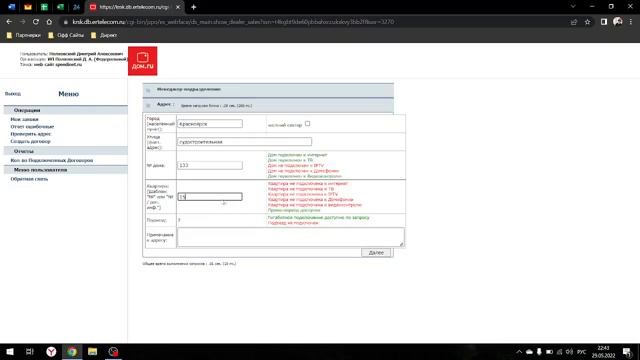Viewport: 640px width, 360px height.
Task: Open the Партнерки bookmarks folder
Action: coord(24,36)
